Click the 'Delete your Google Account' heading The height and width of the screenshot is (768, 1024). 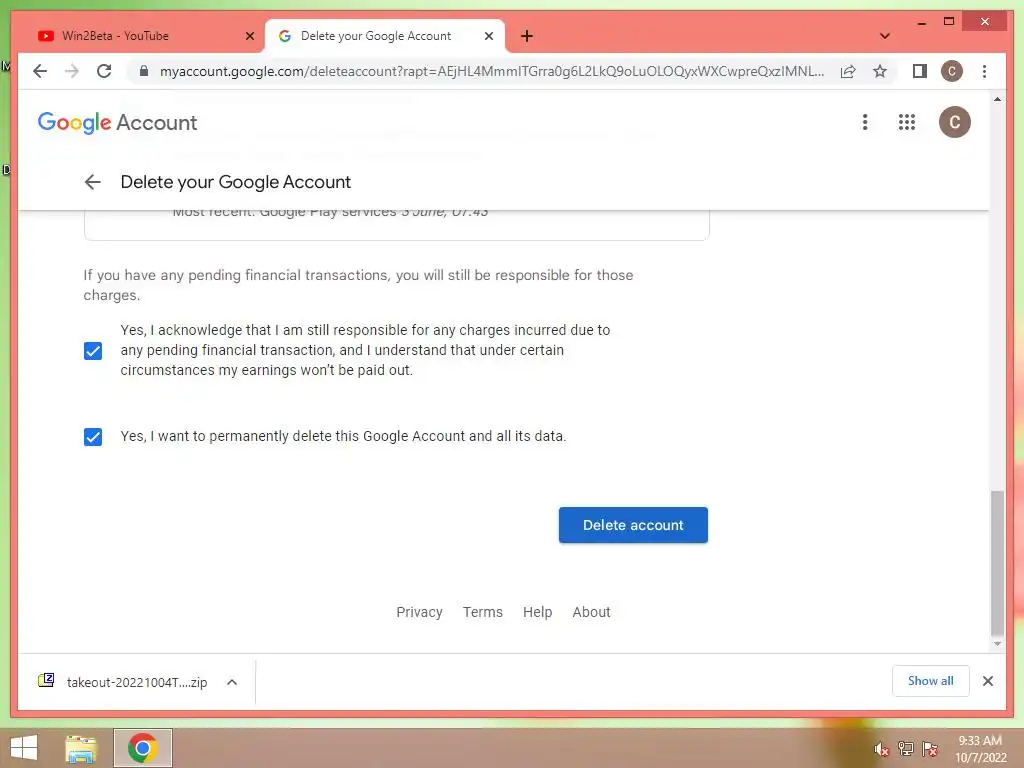pos(236,182)
